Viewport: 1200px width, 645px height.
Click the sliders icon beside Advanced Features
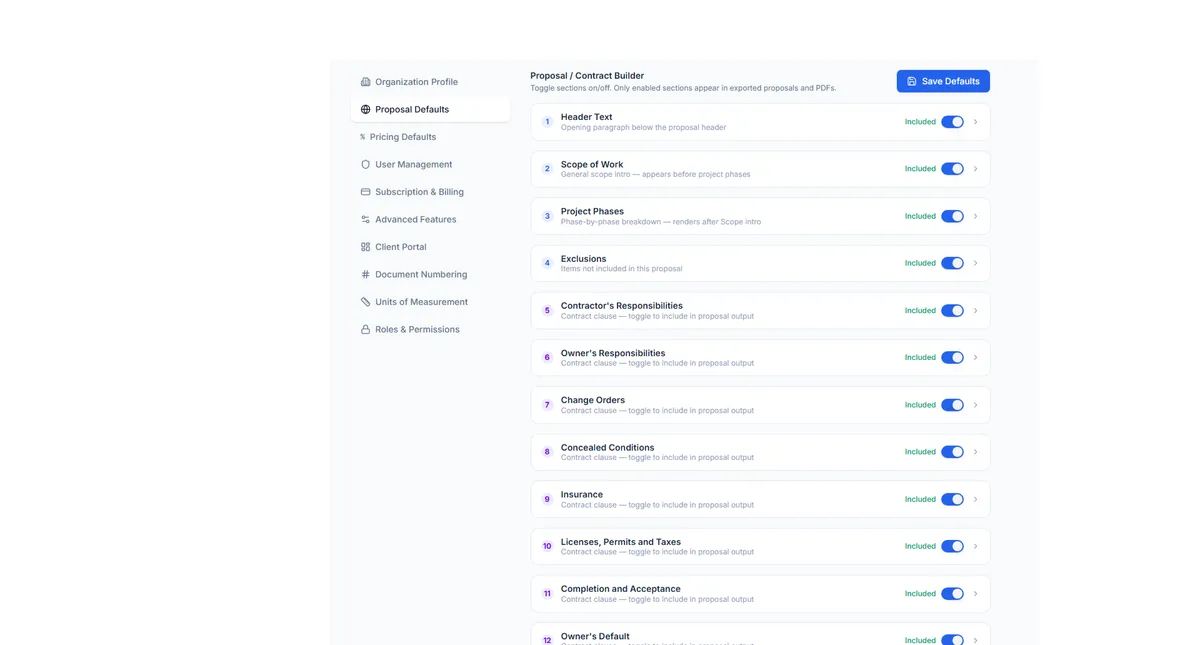pyautogui.click(x=365, y=220)
